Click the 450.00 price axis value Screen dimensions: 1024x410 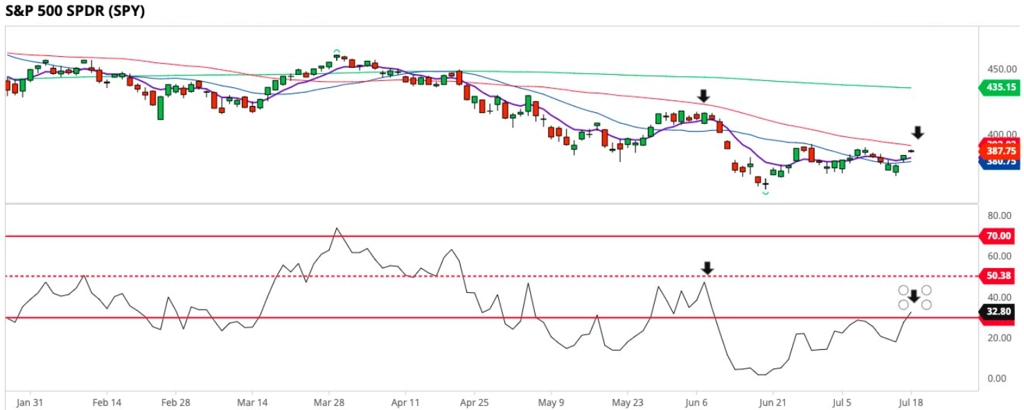coord(1000,69)
